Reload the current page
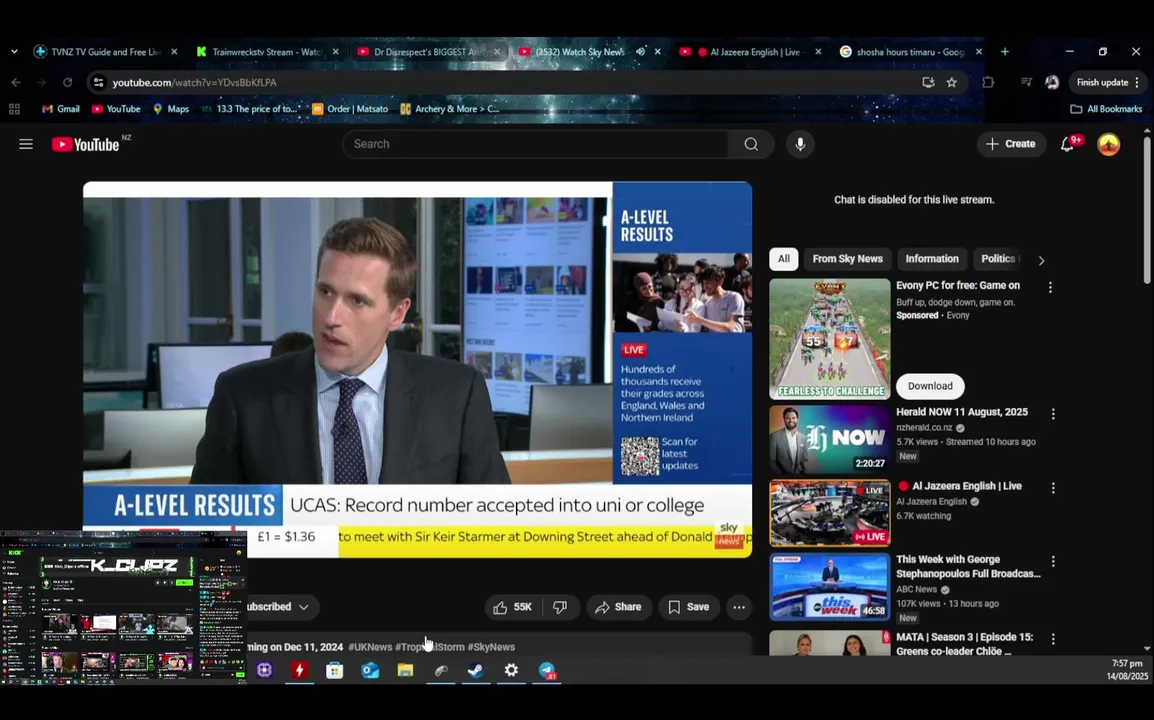The image size is (1154, 720). (x=67, y=82)
